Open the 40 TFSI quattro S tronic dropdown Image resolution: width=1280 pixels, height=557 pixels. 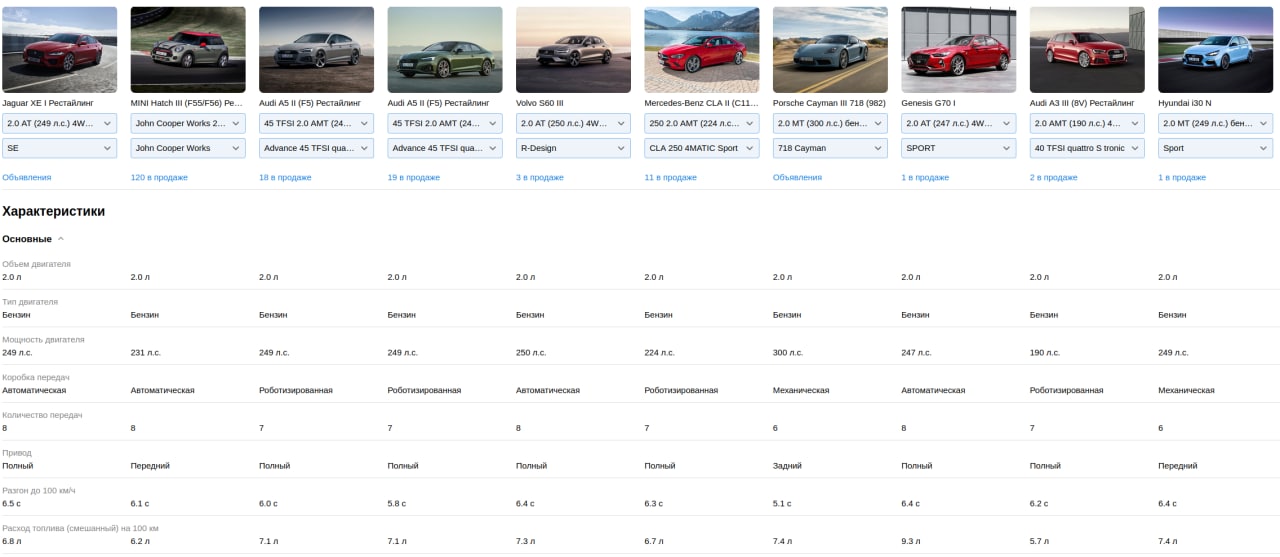1087,148
